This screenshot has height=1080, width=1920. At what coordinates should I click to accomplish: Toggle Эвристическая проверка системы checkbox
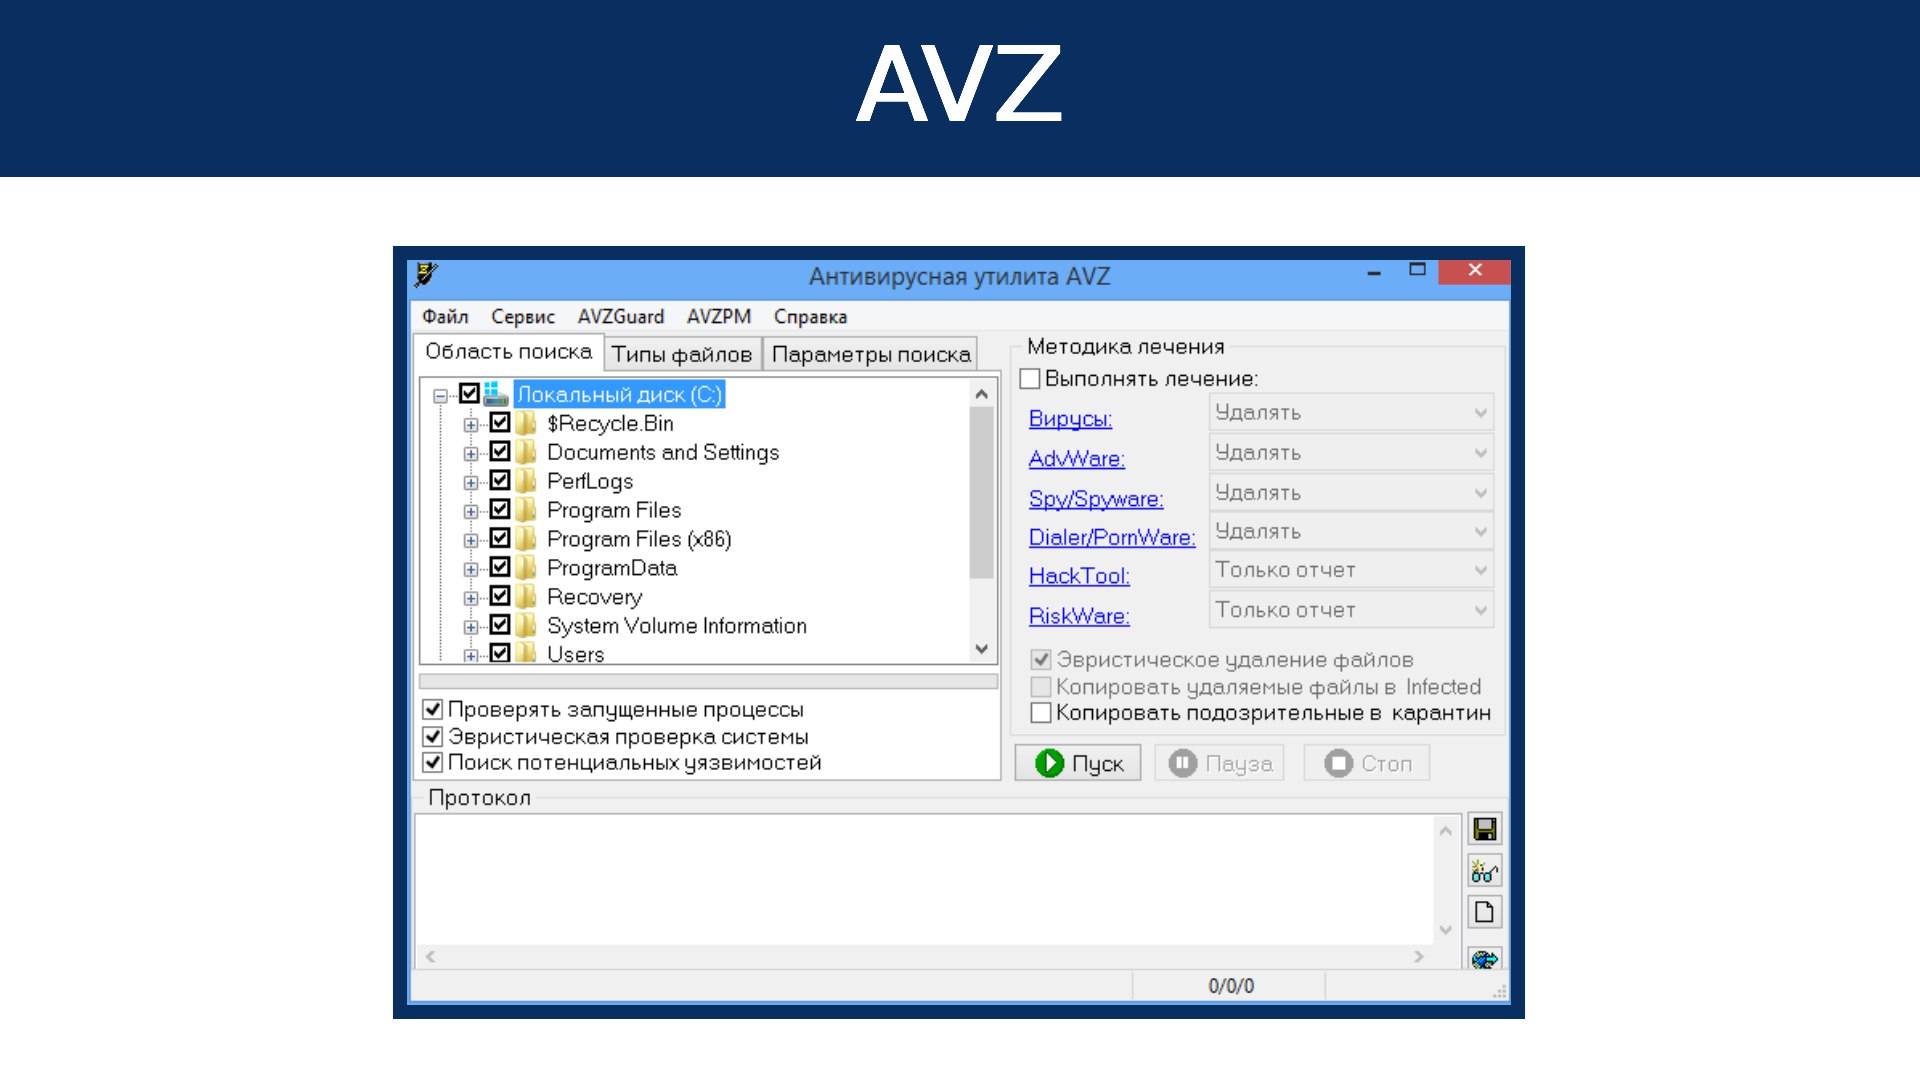click(x=433, y=736)
